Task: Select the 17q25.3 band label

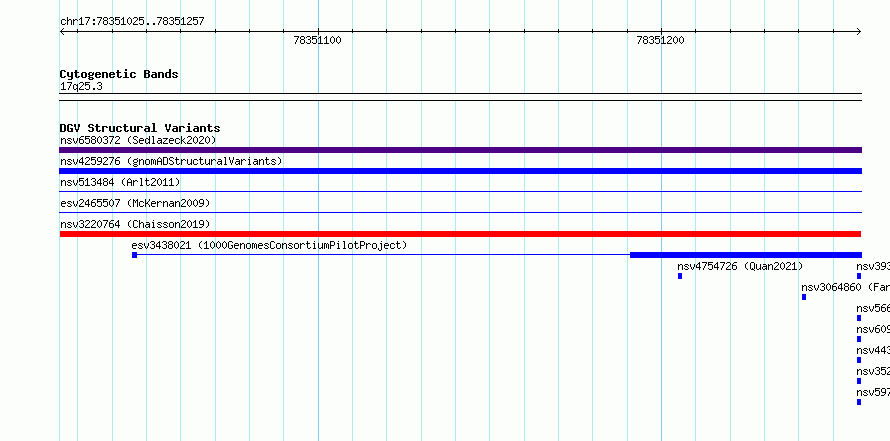Action: [x=81, y=87]
